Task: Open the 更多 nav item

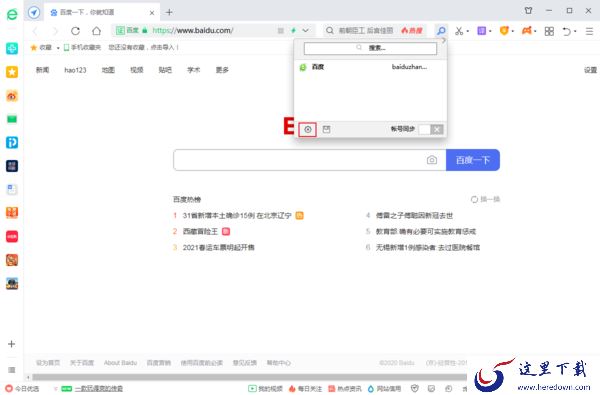Action: (222, 70)
